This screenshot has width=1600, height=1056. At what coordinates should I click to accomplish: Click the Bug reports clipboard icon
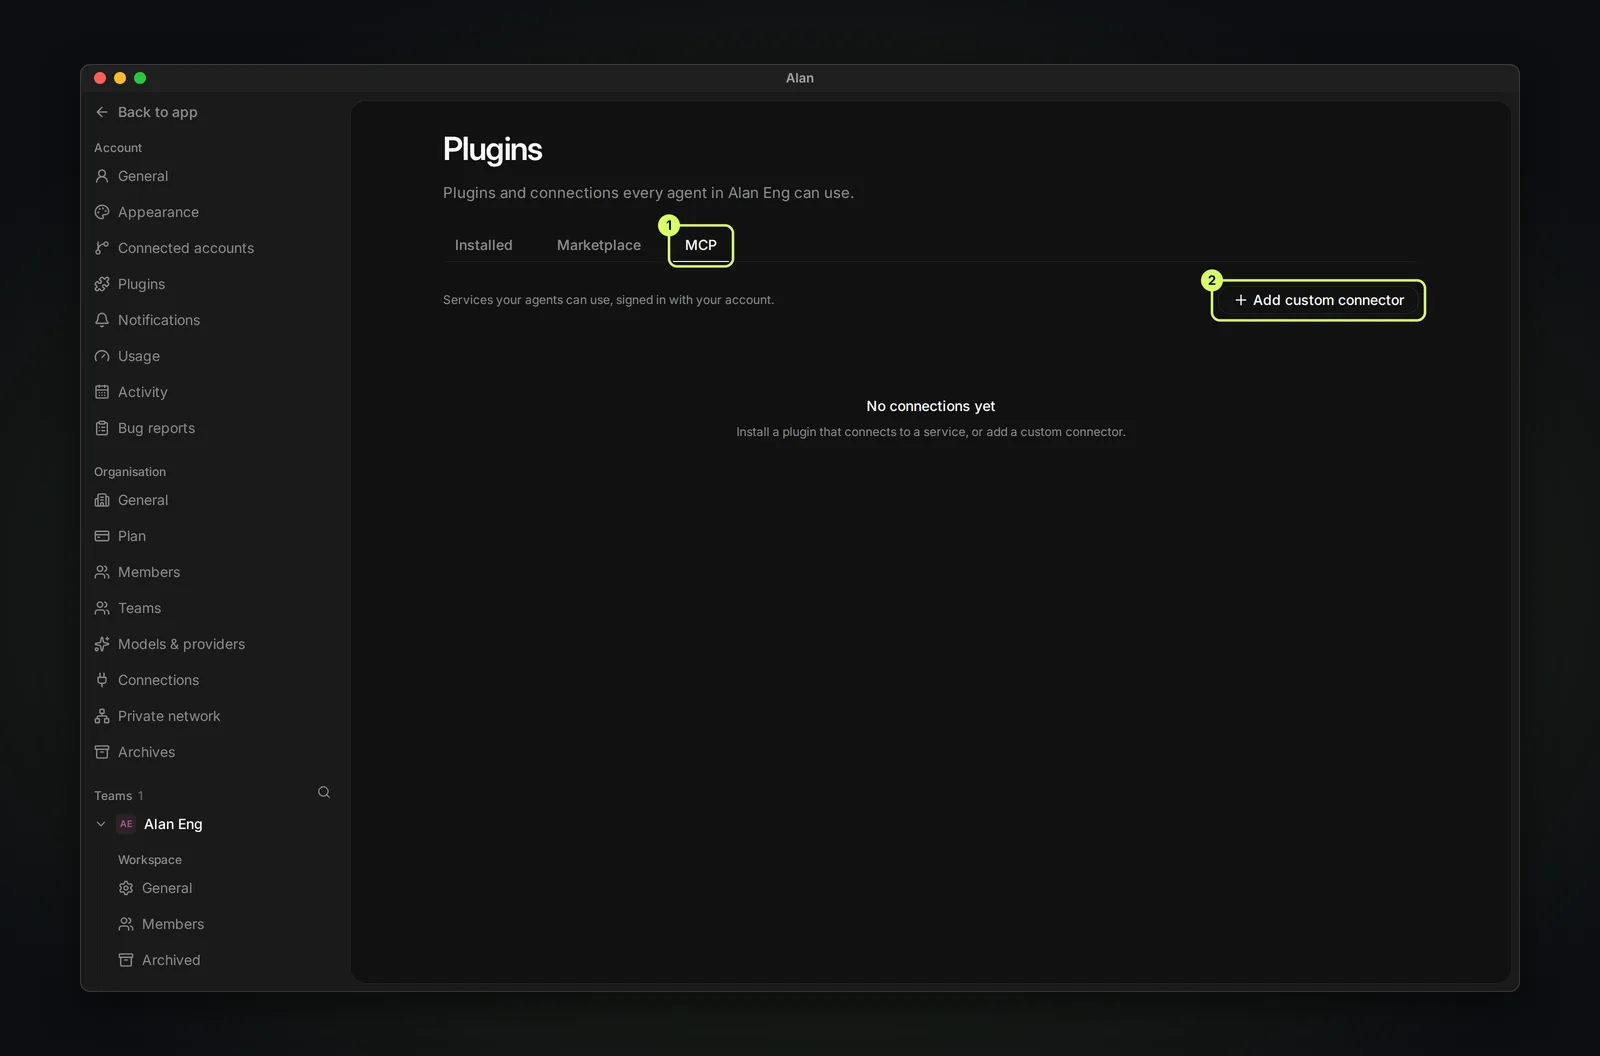point(102,428)
